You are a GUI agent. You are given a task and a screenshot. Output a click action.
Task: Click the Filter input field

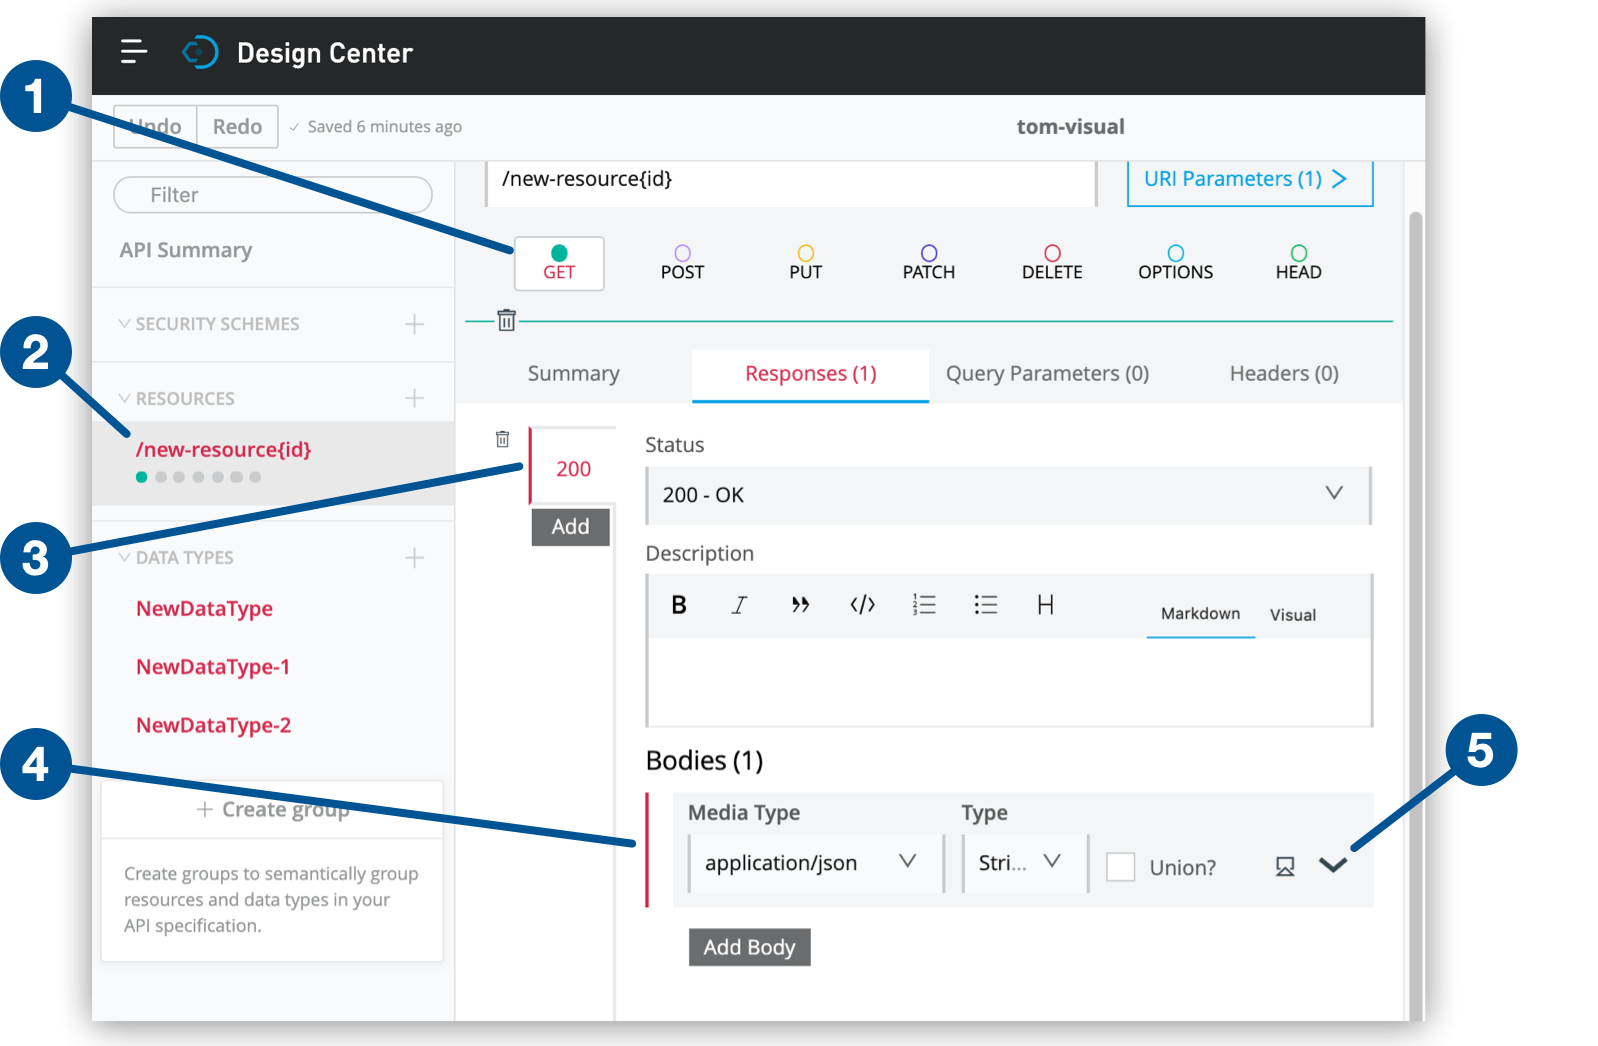tap(272, 195)
